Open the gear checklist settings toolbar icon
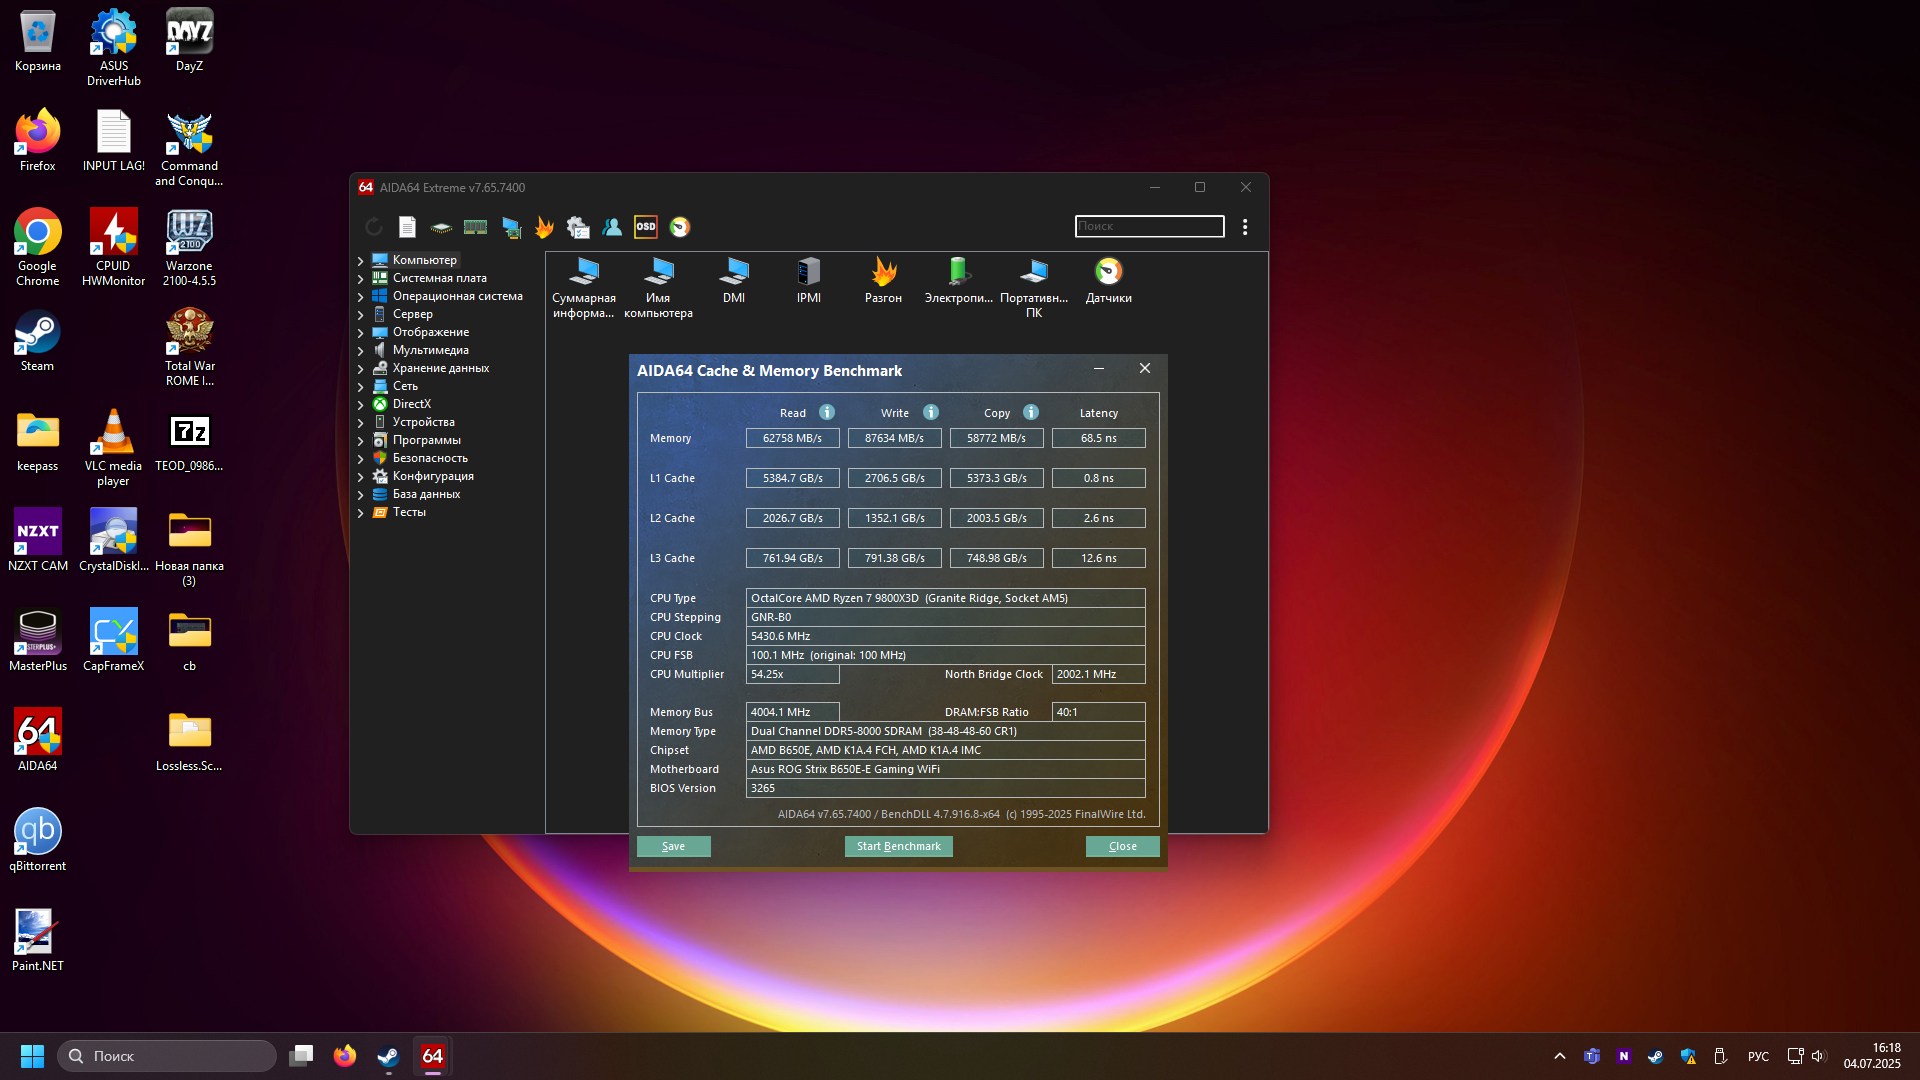The height and width of the screenshot is (1080, 1920). pyautogui.click(x=578, y=227)
